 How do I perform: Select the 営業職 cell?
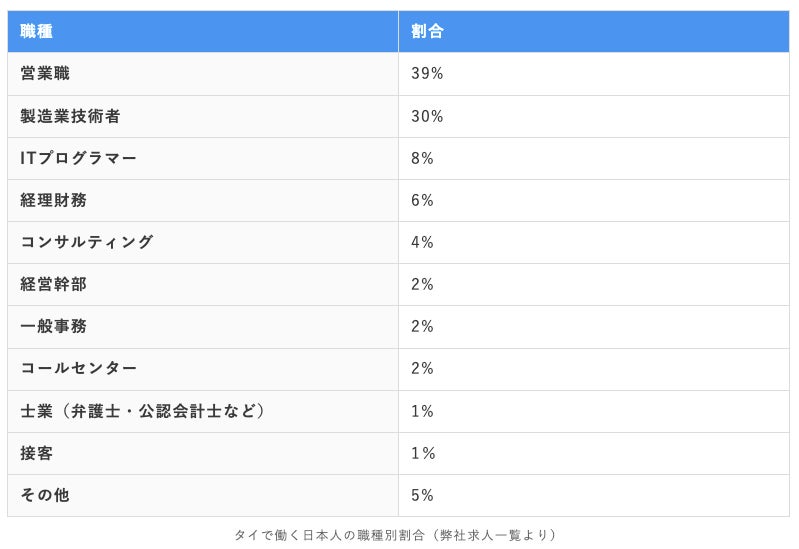coord(46,74)
